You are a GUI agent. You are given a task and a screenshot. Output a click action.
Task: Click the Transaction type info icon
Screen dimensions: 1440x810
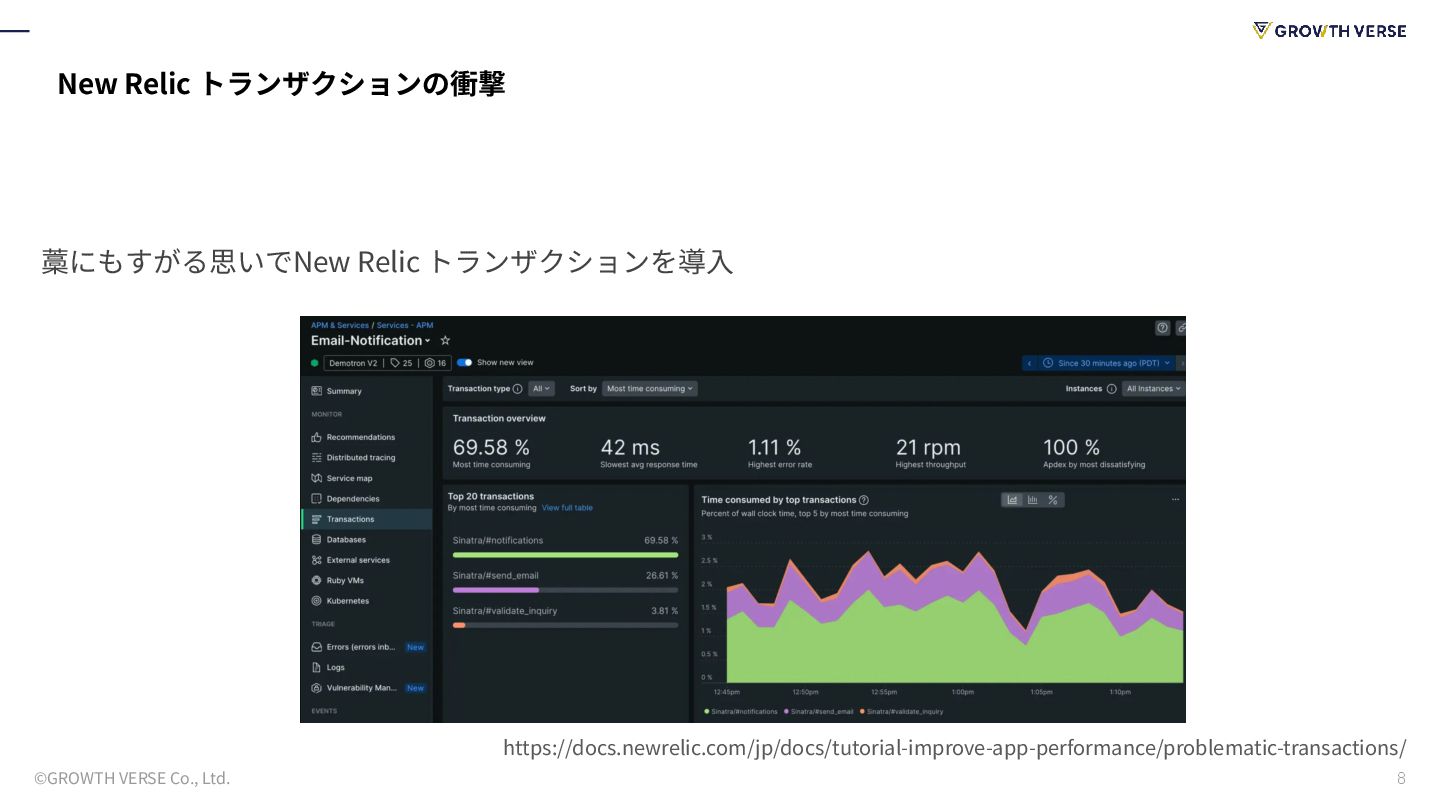pyautogui.click(x=517, y=389)
